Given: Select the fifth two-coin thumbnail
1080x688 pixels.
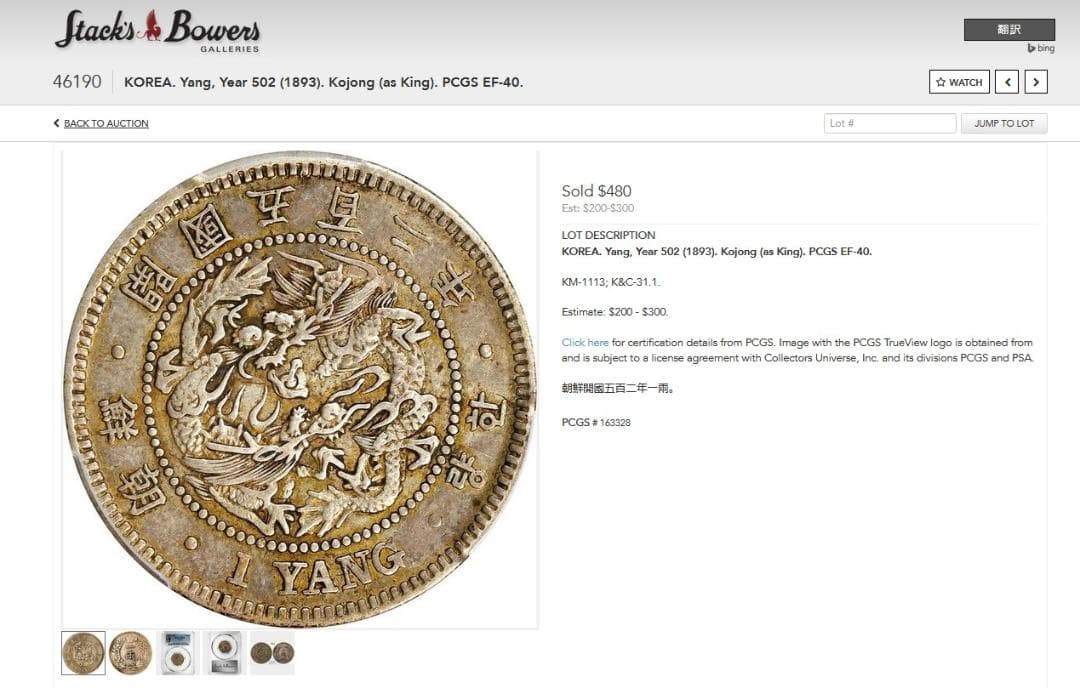Looking at the screenshot, I should point(272,653).
